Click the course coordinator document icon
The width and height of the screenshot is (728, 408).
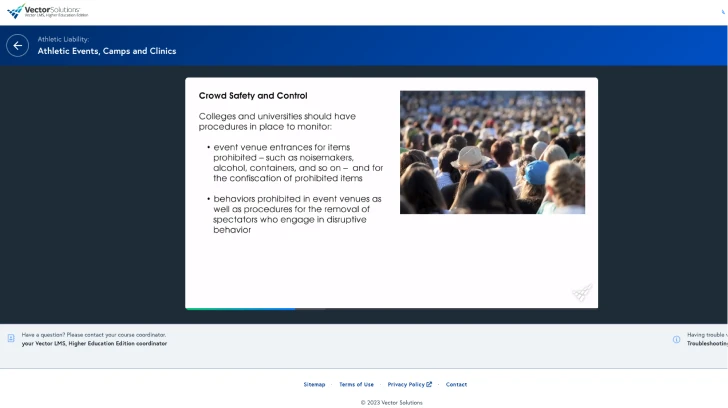pos(11,339)
